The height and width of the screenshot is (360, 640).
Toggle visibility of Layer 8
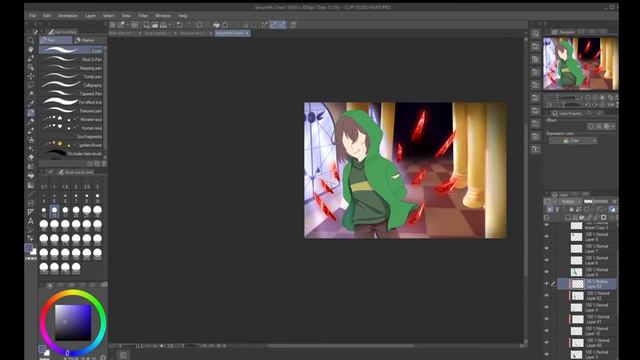click(547, 237)
